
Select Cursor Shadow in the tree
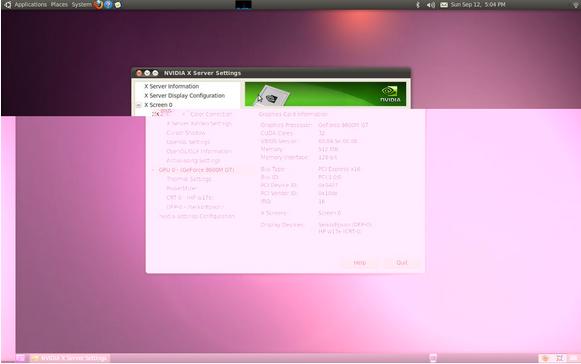pyautogui.click(x=186, y=133)
